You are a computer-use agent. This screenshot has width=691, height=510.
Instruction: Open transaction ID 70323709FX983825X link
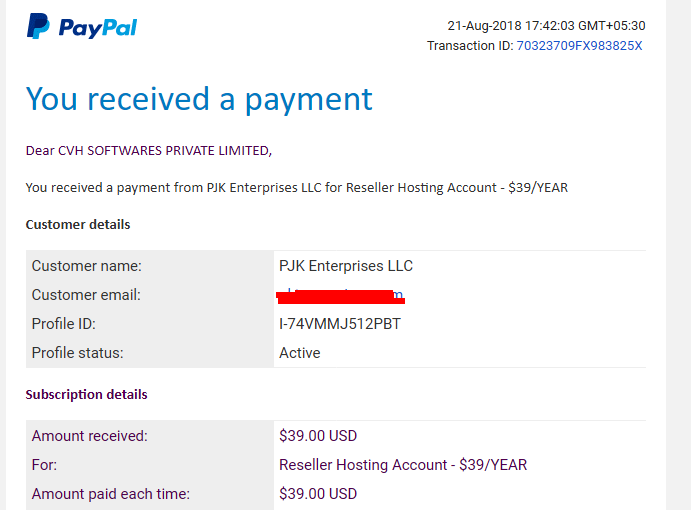click(x=579, y=46)
